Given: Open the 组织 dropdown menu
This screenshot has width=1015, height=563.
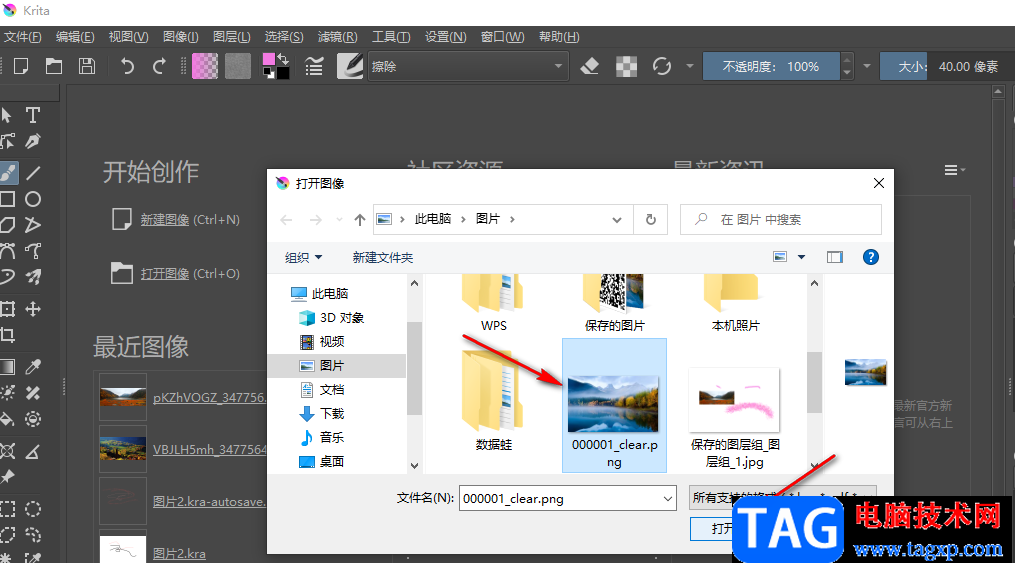Looking at the screenshot, I should 303,258.
